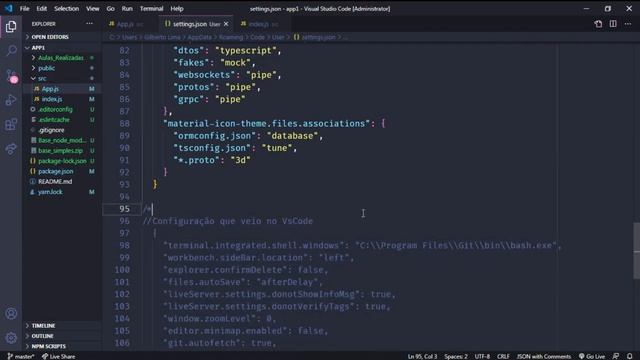Open editor more actions ellipsis
This screenshot has height=360, width=640.
click(628, 24)
